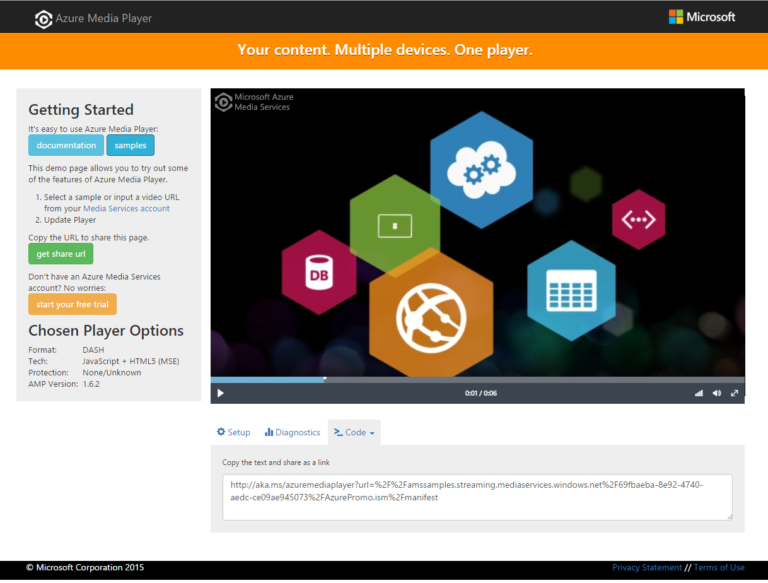Click the progress bar scrubber handle

coord(325,379)
